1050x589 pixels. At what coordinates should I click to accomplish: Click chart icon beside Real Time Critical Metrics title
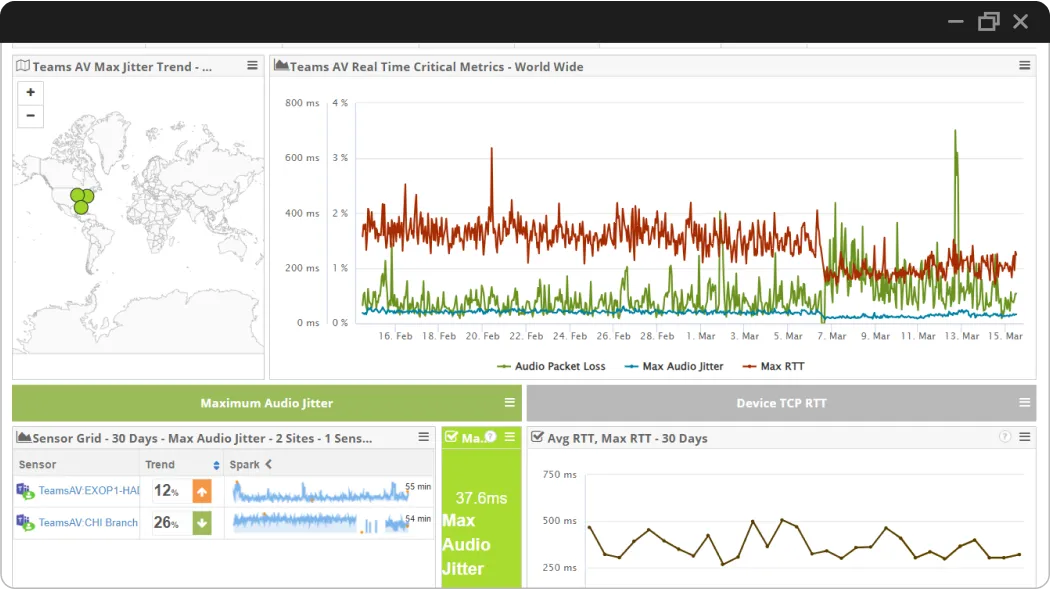(281, 66)
